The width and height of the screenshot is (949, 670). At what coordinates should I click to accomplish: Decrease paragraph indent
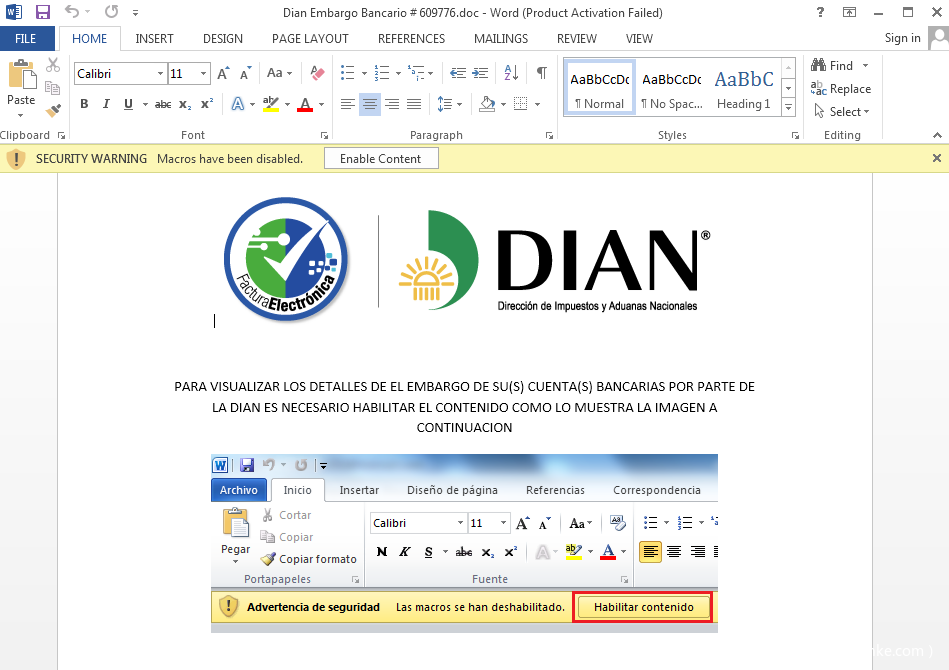[458, 73]
